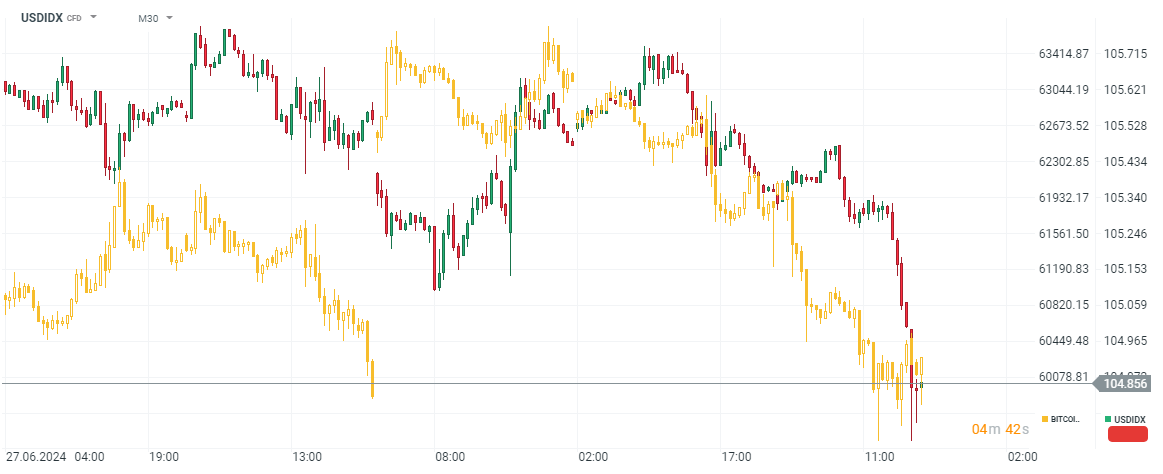The width and height of the screenshot is (1163, 474).
Task: Click the 04m 42s candle countdown timer
Action: (x=1001, y=429)
